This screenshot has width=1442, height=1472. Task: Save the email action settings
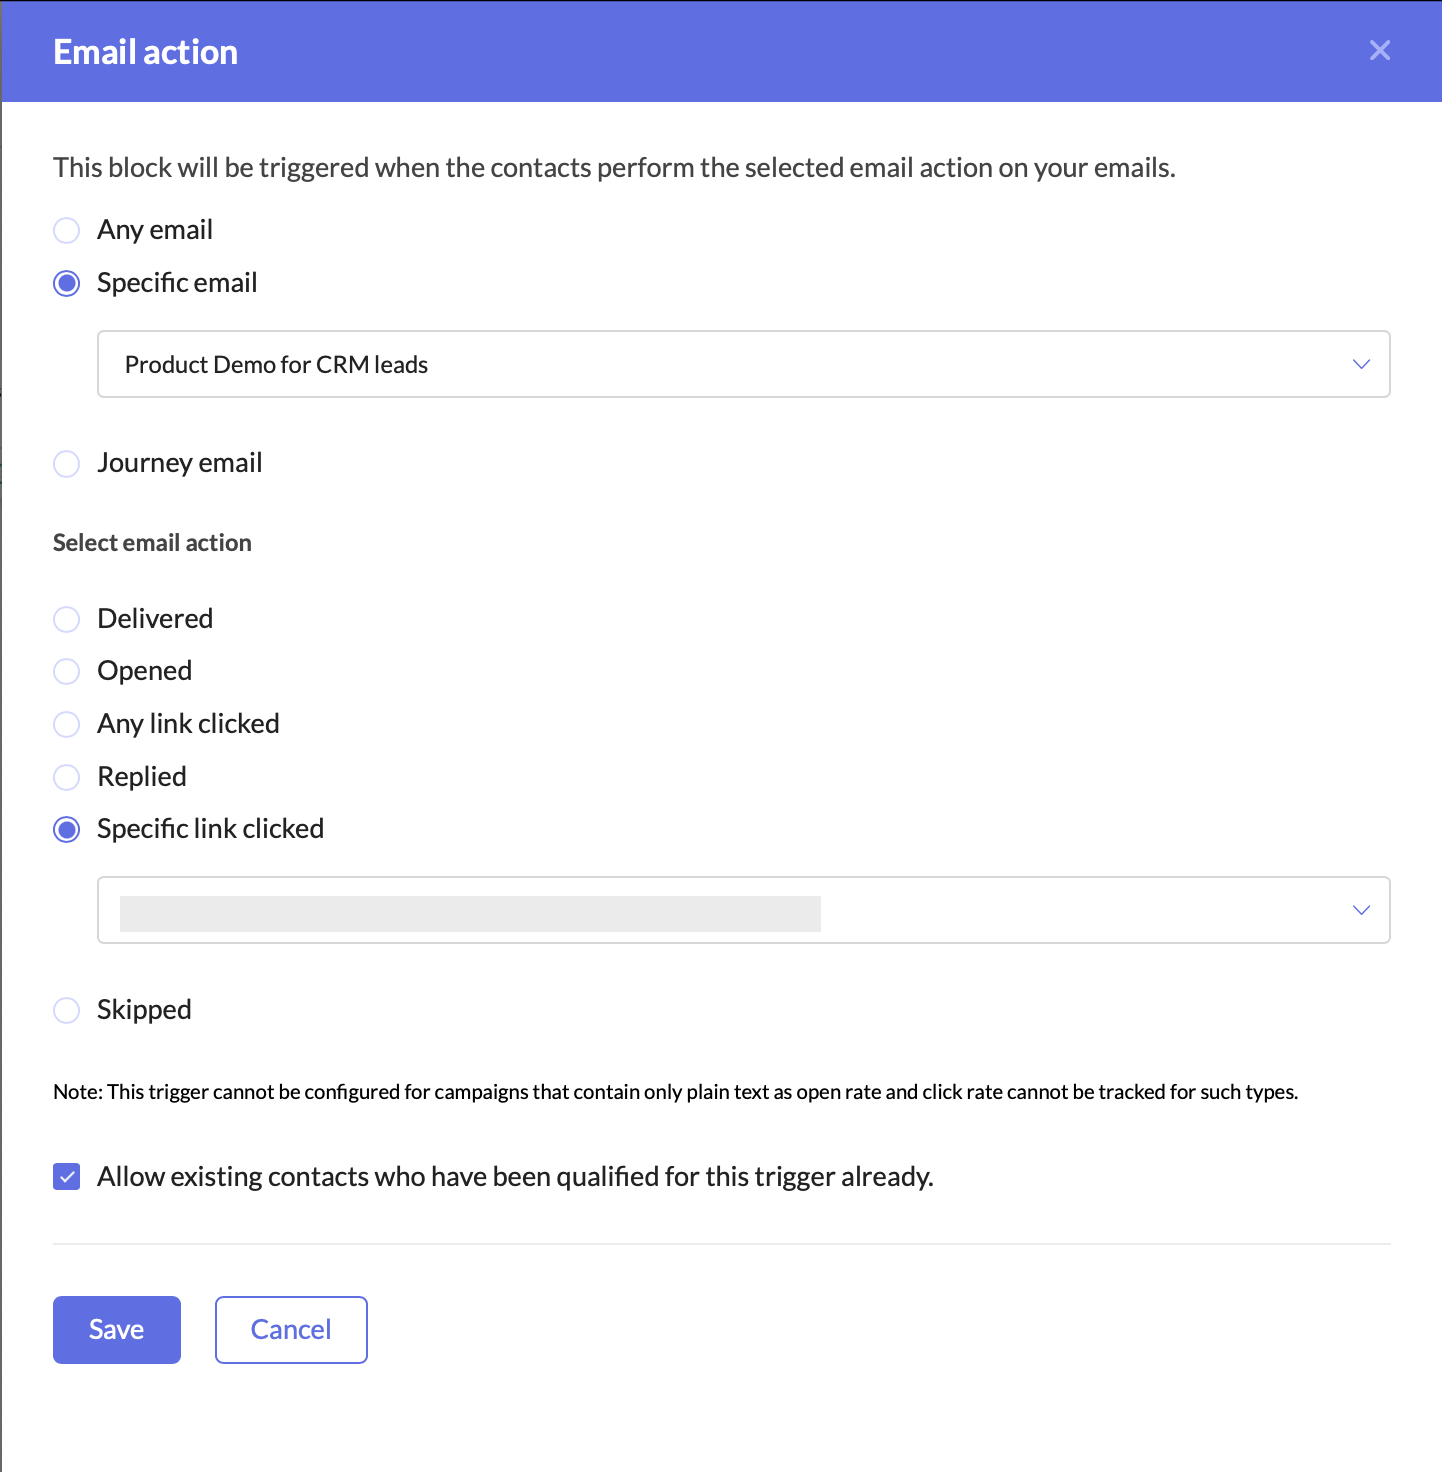[116, 1329]
